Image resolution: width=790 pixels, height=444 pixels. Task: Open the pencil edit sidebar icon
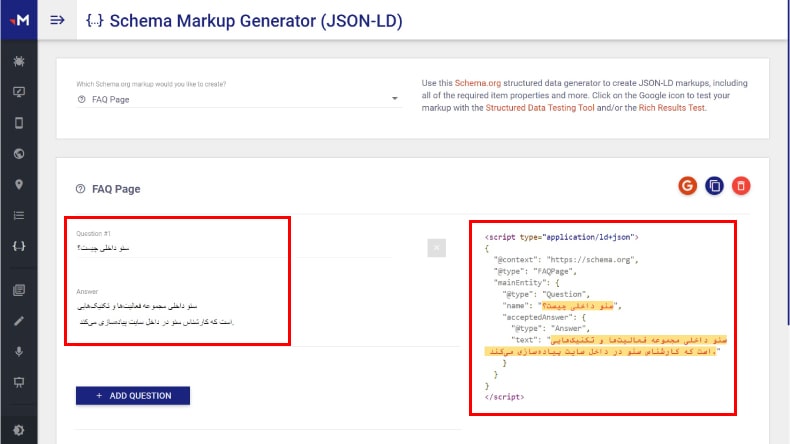19,321
